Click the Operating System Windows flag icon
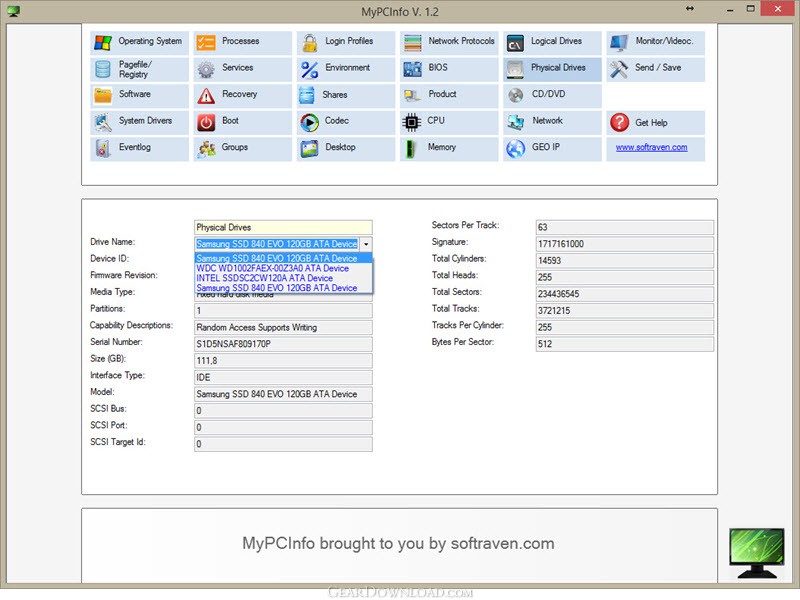 [103, 42]
